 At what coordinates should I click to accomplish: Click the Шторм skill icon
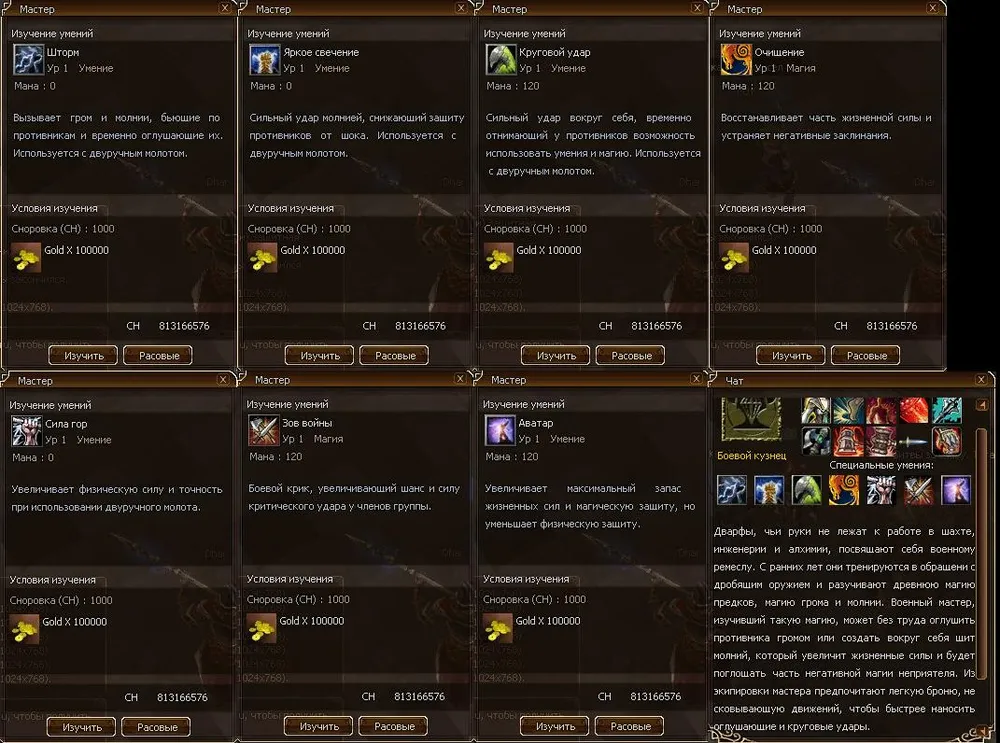pos(28,60)
